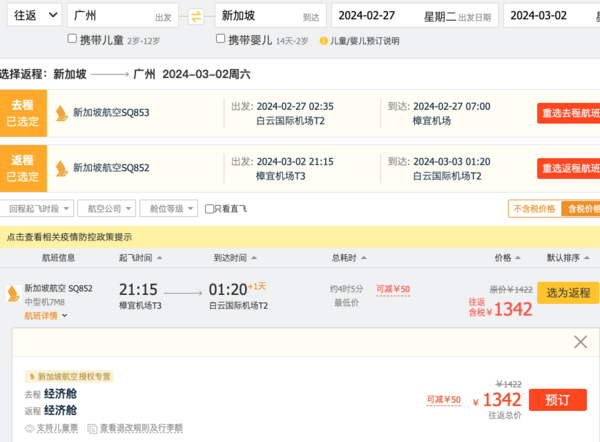Click 重选去程航班 button

click(569, 113)
